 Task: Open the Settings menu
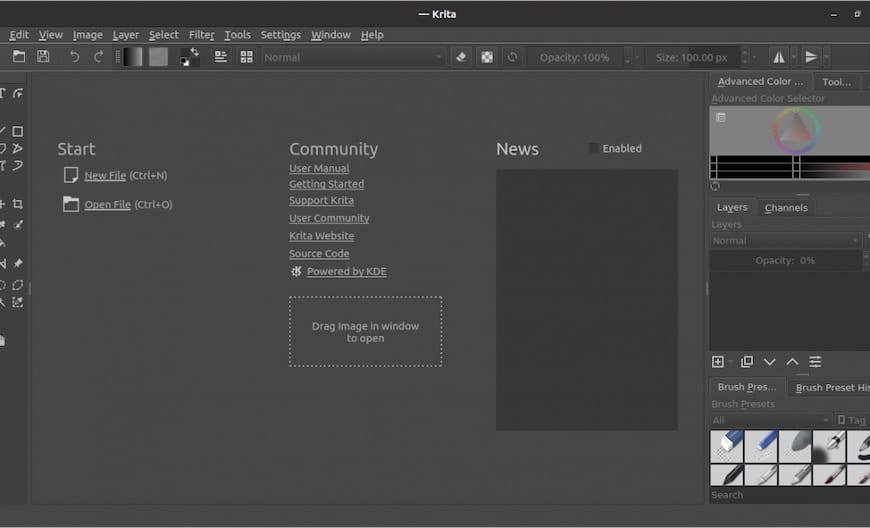tap(281, 34)
